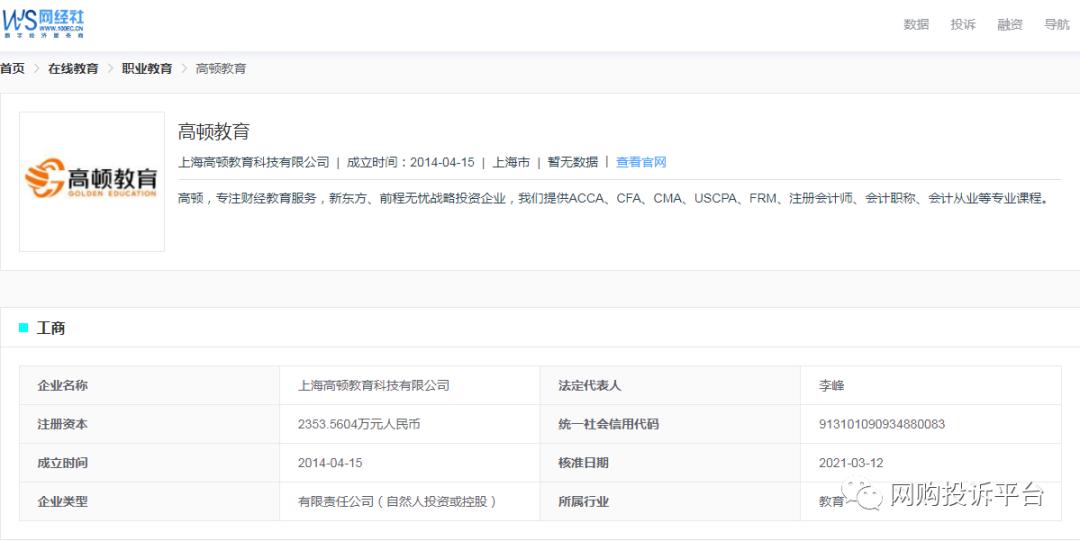Select the company description paragraph
The image size is (1080, 541).
614,198
